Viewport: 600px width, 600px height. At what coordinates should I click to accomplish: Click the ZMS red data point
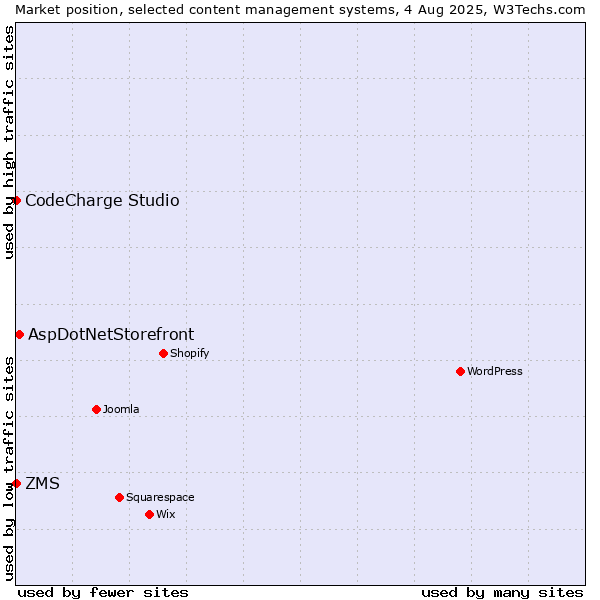click(16, 484)
